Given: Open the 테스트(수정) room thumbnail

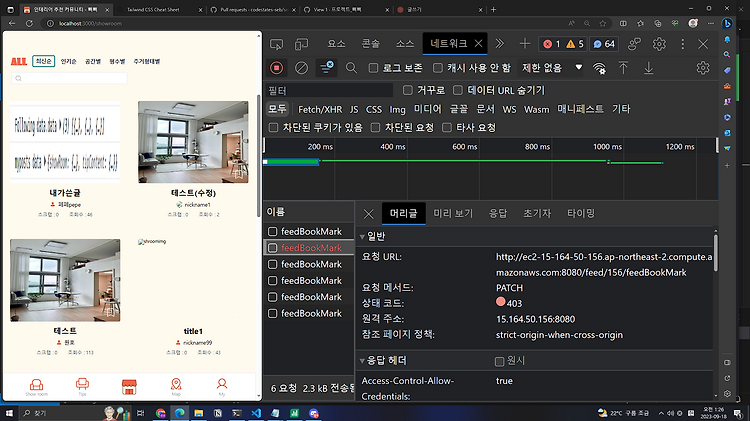Looking at the screenshot, I should pyautogui.click(x=193, y=142).
